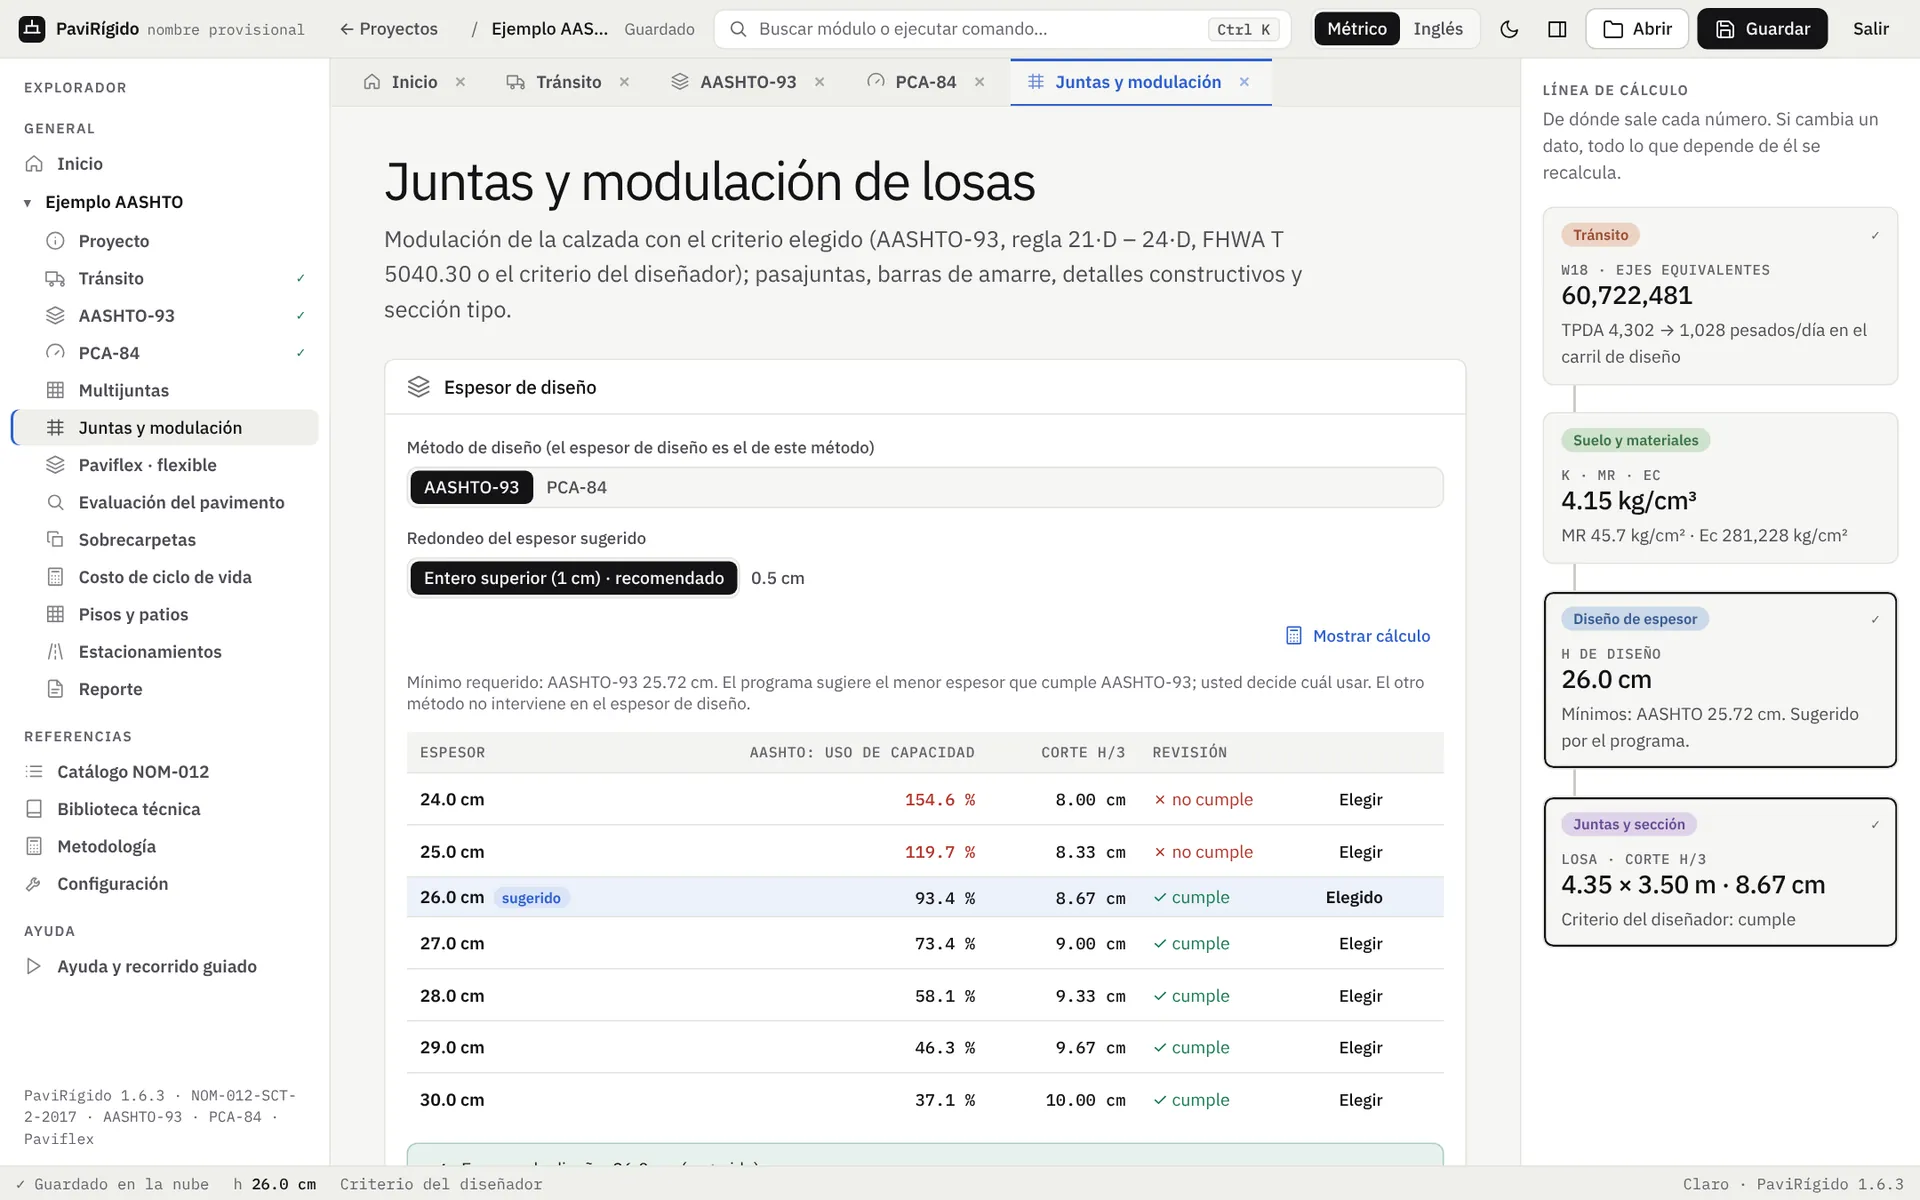The image size is (1920, 1200).
Task: Click the Biblioteca técnica book icon
Action: 34,809
